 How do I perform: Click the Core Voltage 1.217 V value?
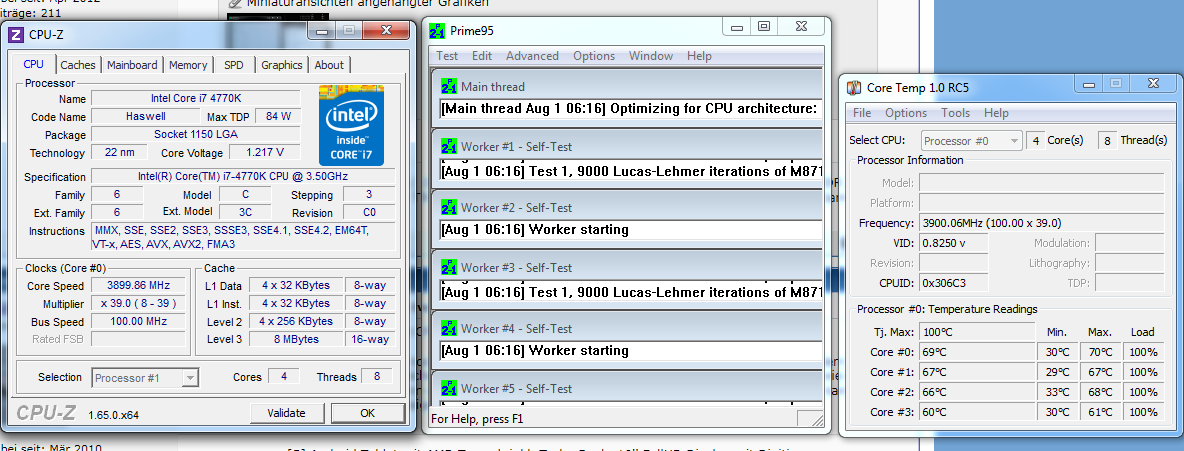pos(265,152)
